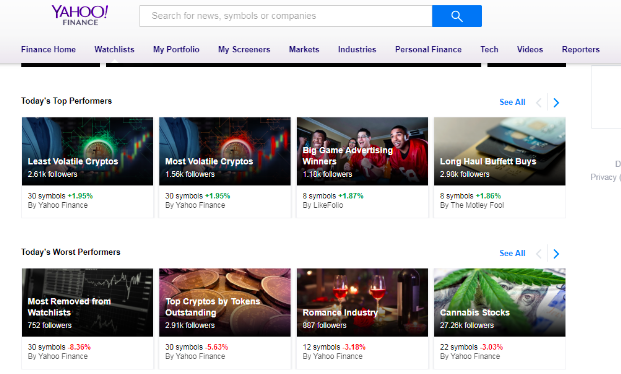Click See All for Top Performers
Screen dimensions: 621x374
512,102
